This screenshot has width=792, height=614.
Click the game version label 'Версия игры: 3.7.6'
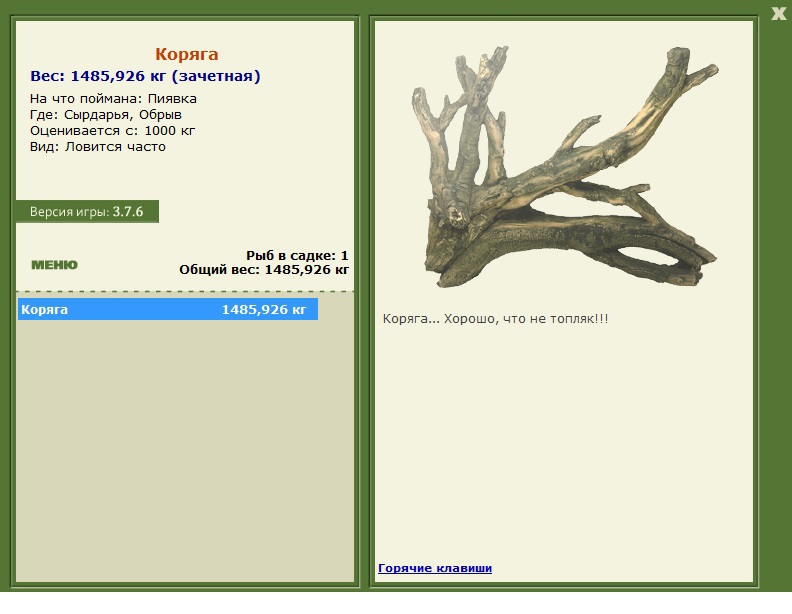pyautogui.click(x=87, y=212)
